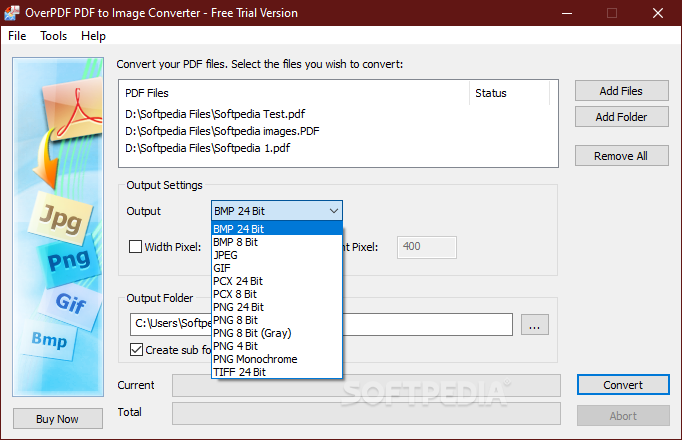The width and height of the screenshot is (682, 440).
Task: Select PCX 8 Bit output format
Action: click(x=277, y=294)
